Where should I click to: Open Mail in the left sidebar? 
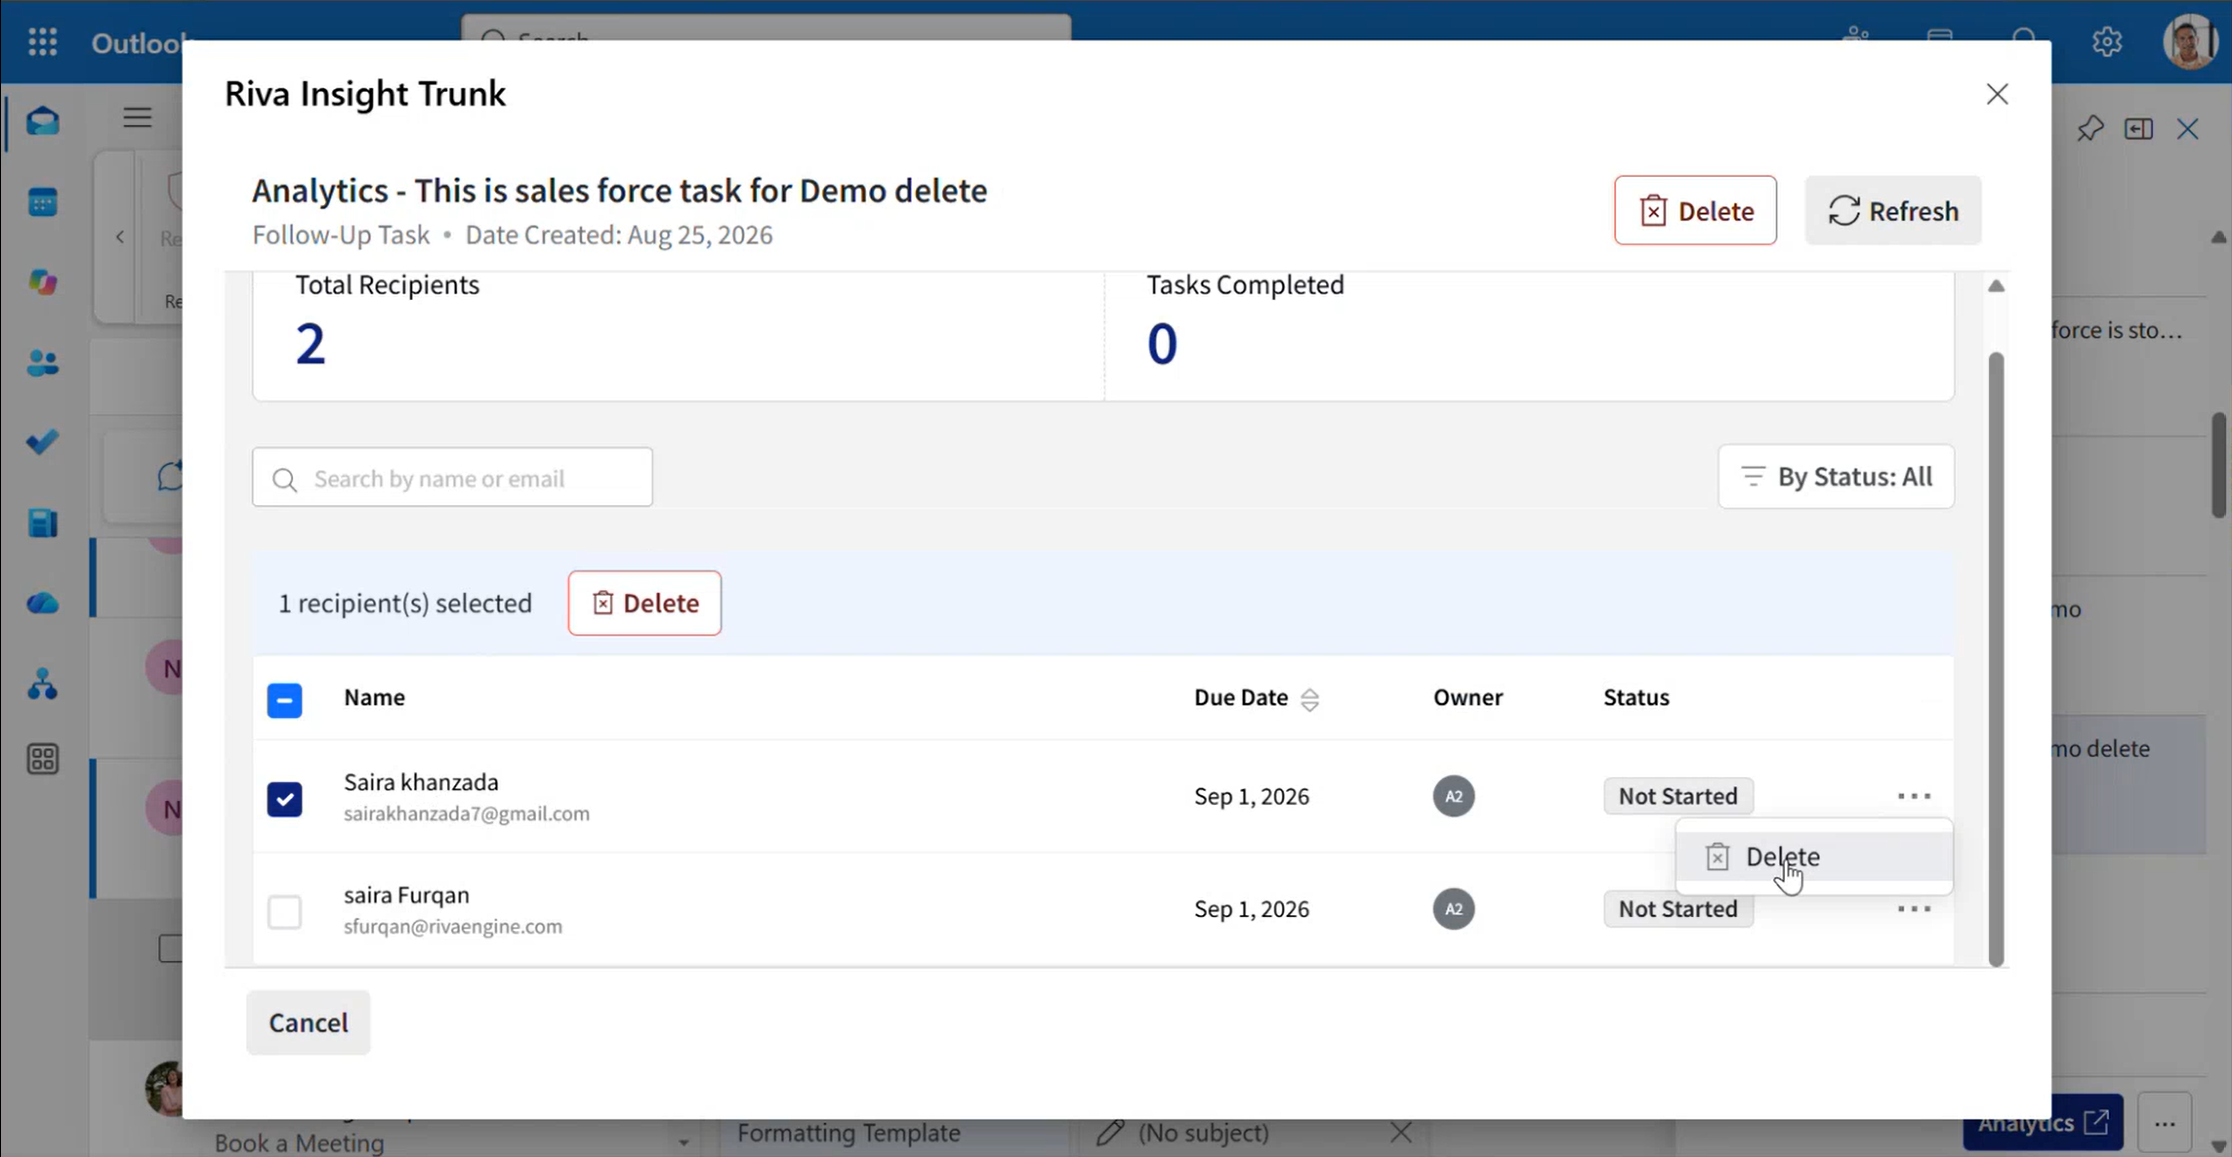[x=42, y=122]
